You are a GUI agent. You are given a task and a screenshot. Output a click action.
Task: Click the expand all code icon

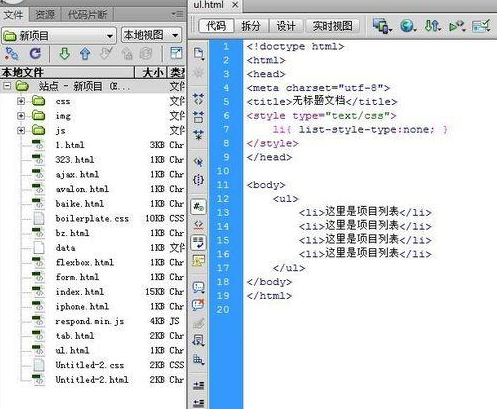(199, 135)
